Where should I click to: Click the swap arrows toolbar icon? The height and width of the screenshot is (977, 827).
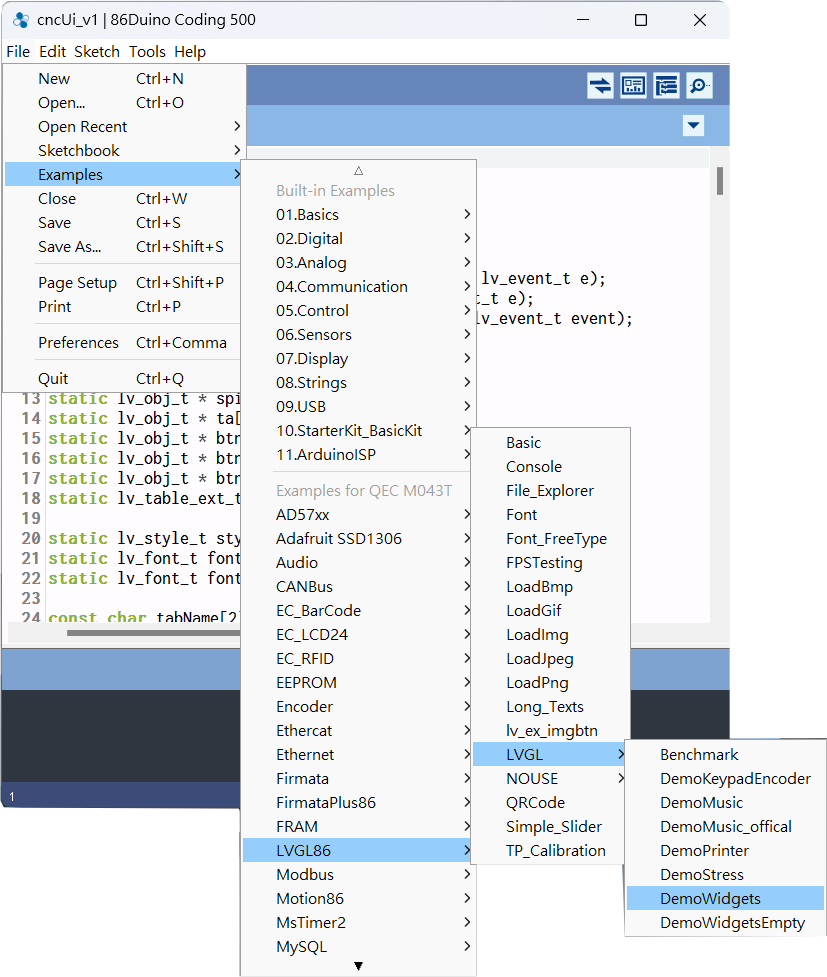(600, 85)
